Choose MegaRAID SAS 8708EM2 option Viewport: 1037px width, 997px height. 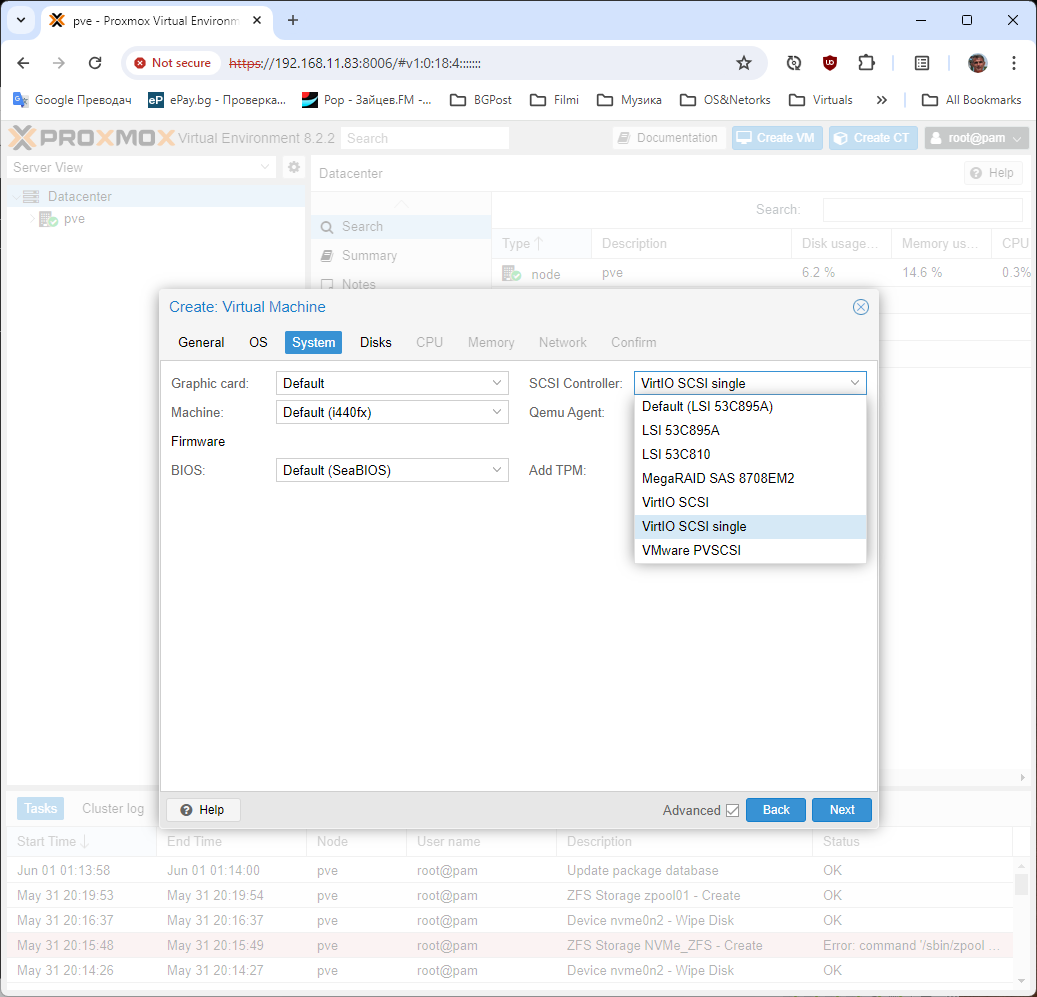click(717, 478)
